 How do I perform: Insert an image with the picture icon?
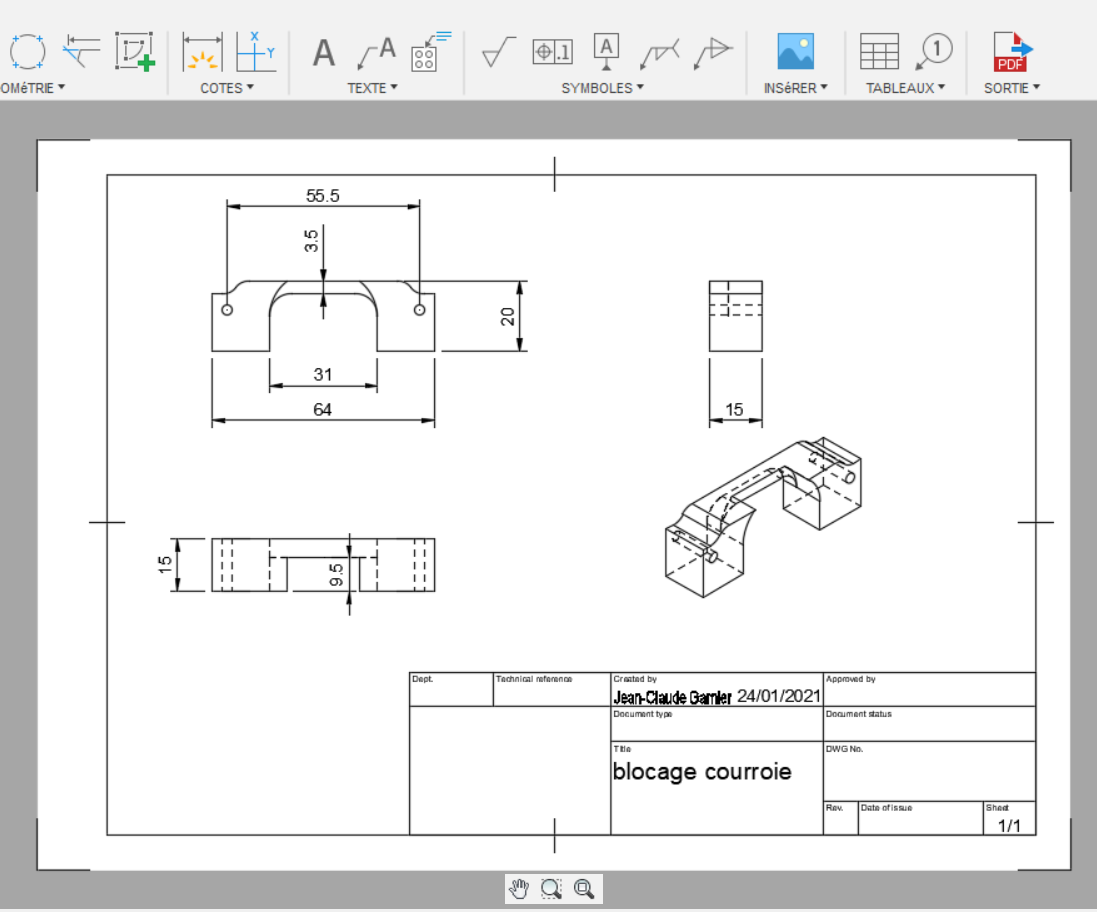[795, 51]
